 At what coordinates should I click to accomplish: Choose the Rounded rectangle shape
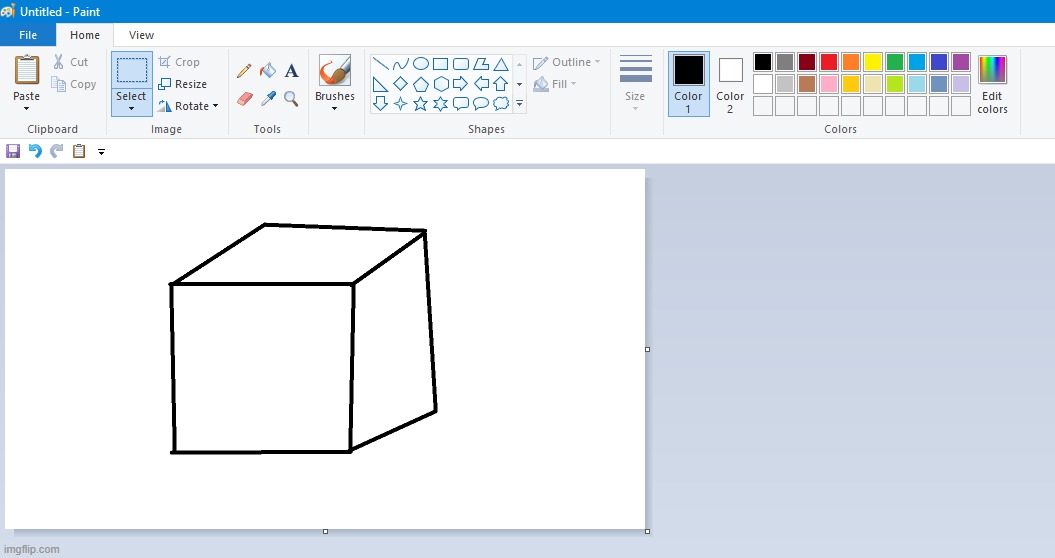click(461, 64)
